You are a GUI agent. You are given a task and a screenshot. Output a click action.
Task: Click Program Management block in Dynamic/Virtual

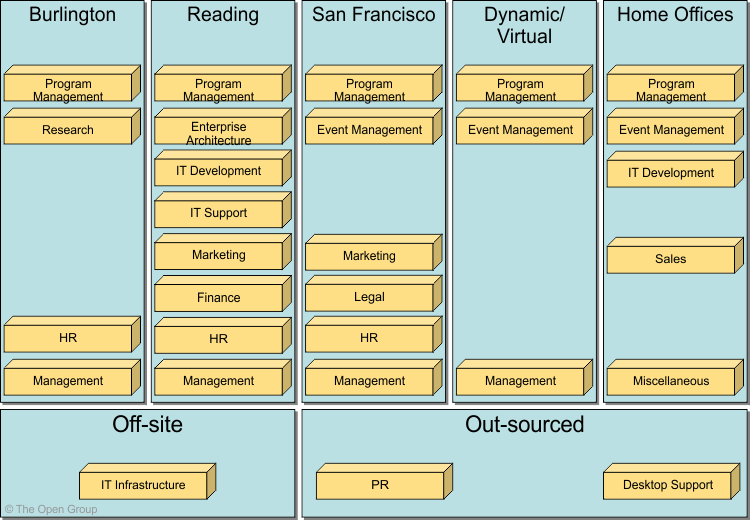click(524, 83)
